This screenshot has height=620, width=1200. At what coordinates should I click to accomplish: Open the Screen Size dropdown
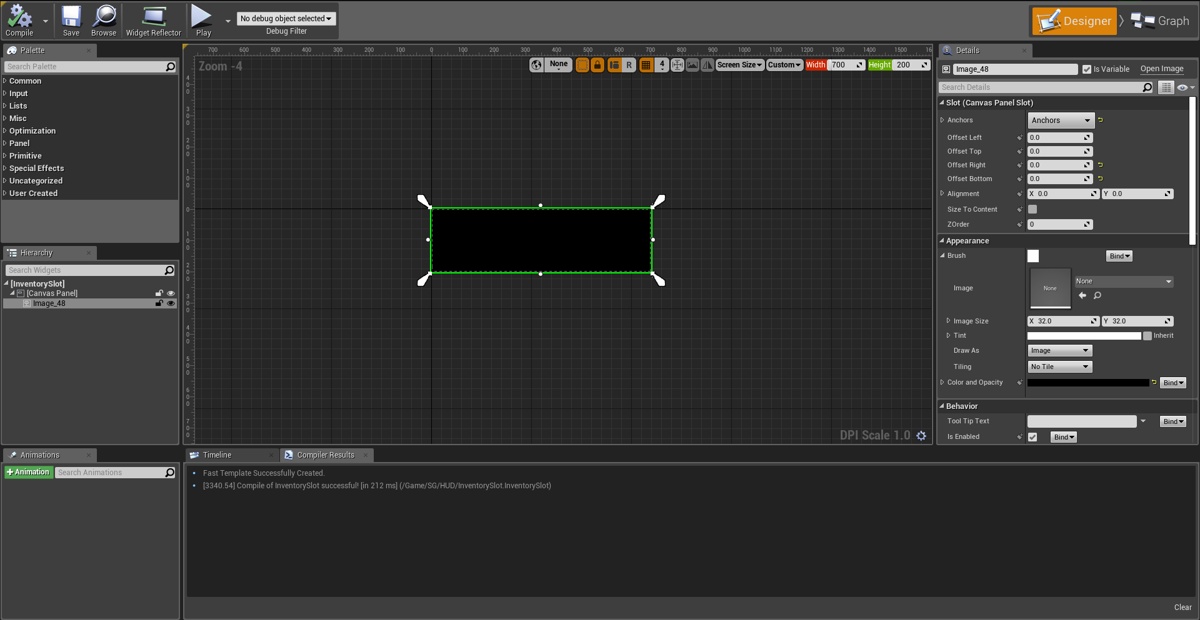tap(740, 65)
